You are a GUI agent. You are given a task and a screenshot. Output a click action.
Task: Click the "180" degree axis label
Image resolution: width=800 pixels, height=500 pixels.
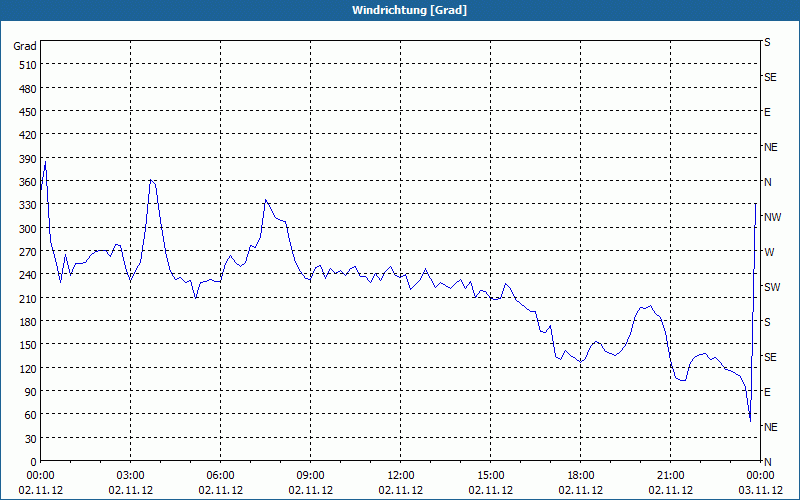point(28,322)
